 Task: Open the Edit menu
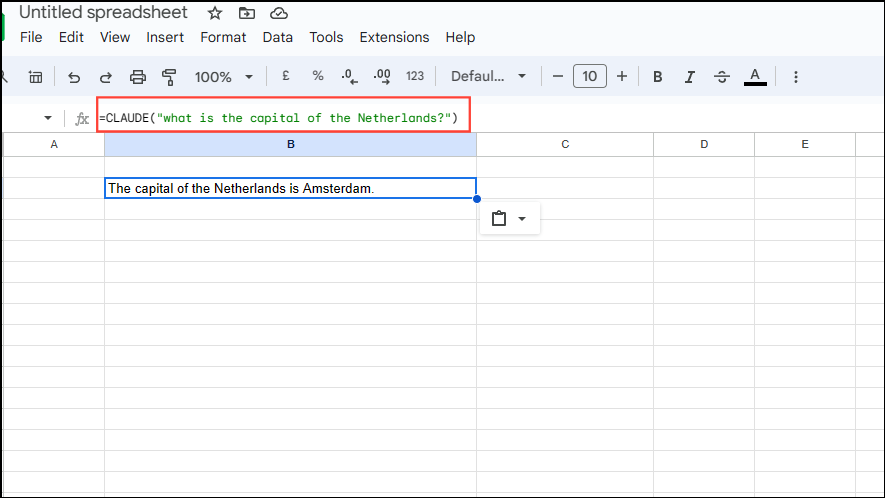(71, 37)
